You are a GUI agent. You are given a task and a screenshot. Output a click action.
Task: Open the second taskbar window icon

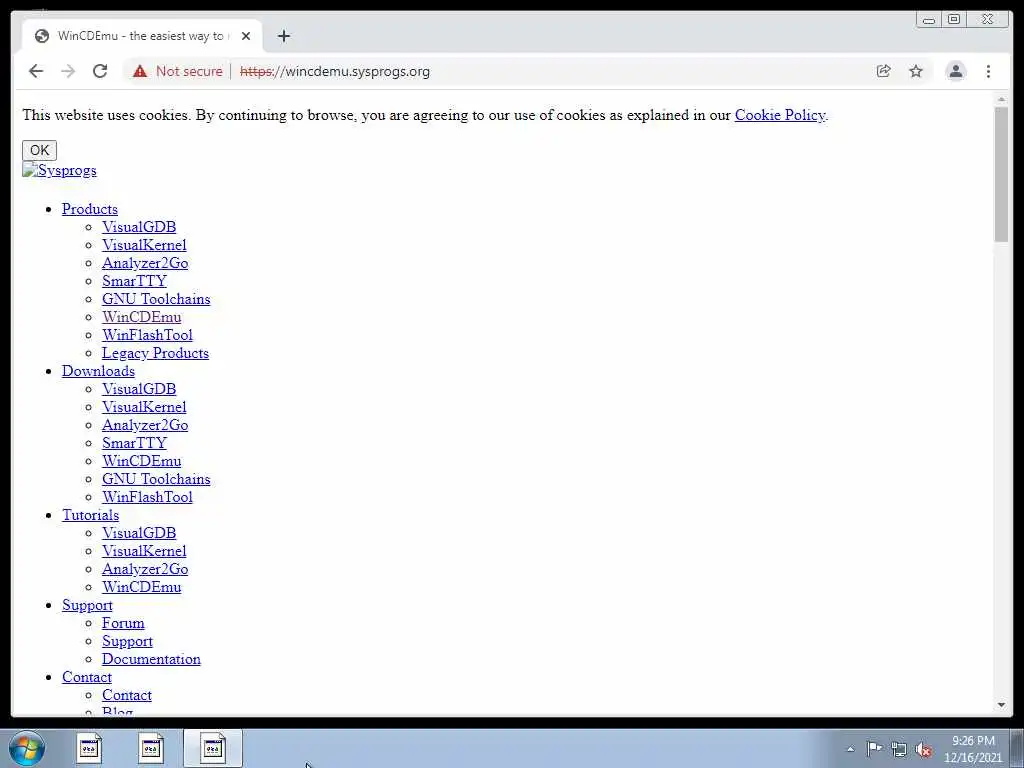(x=151, y=748)
